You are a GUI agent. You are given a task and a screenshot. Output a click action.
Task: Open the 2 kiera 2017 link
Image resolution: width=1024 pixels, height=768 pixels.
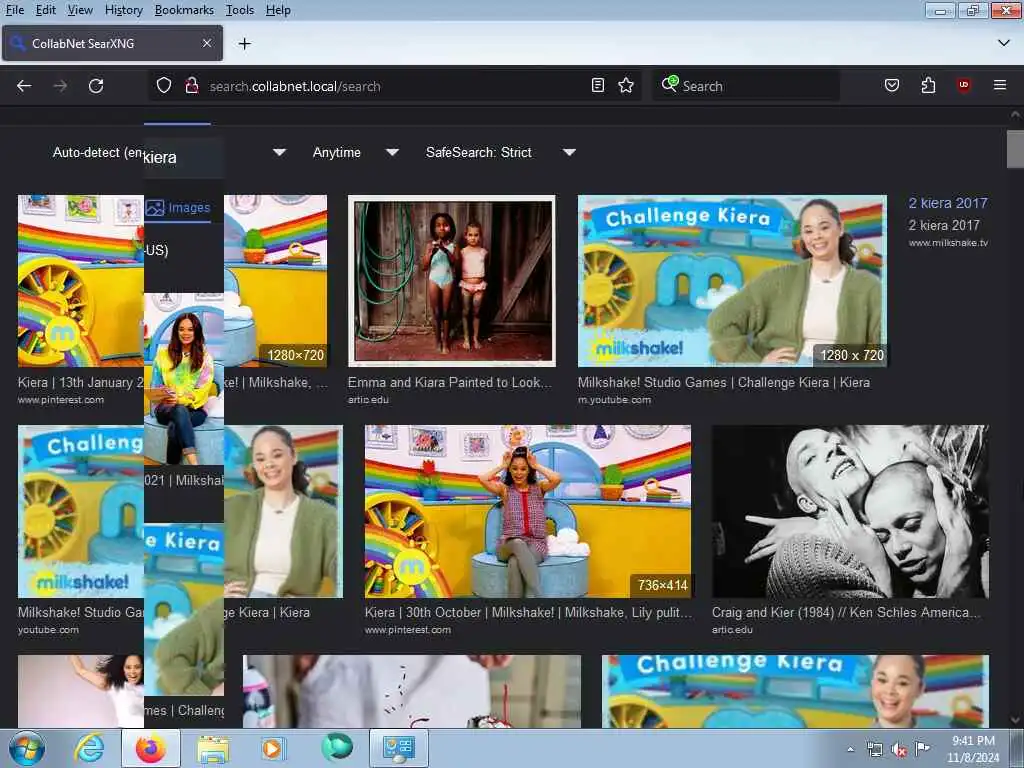(x=948, y=203)
